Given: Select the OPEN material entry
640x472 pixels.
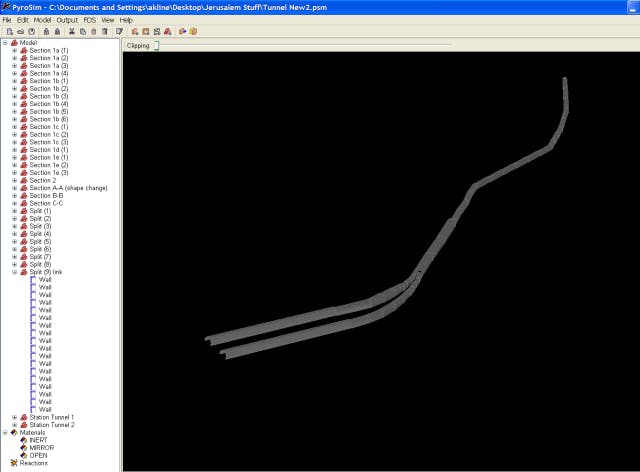Looking at the screenshot, I should click(x=38, y=455).
